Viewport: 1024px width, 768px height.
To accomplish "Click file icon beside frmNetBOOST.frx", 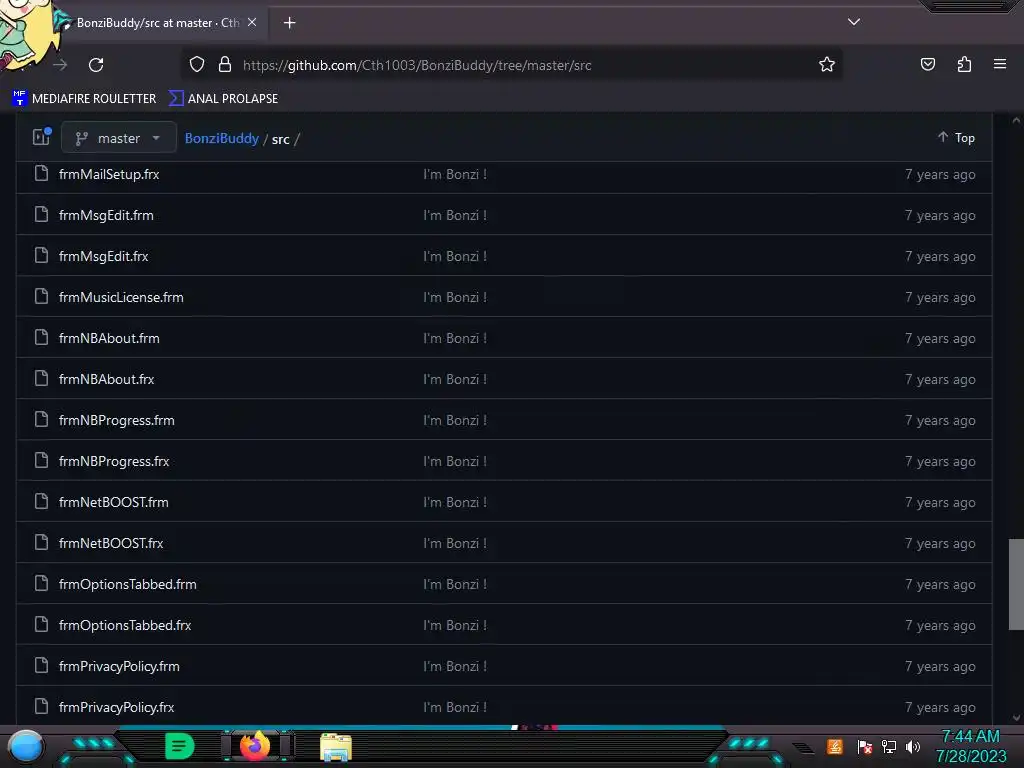I will pyautogui.click(x=41, y=542).
